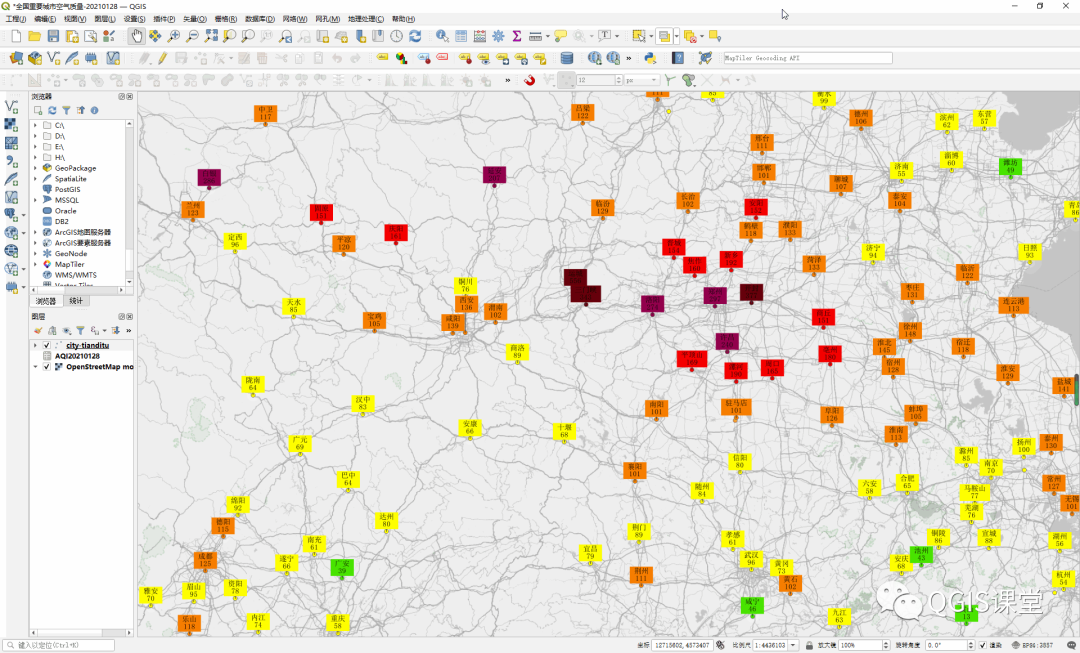Viewport: 1080px width, 653px height.
Task: Expand the MSSQL node
Action: coord(35,200)
